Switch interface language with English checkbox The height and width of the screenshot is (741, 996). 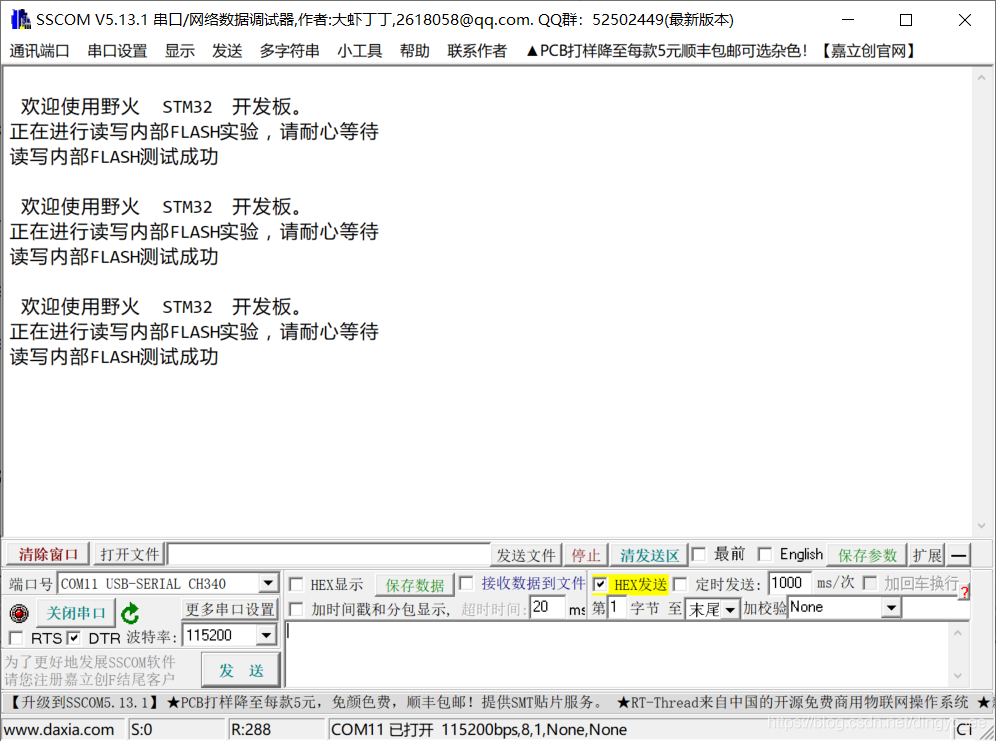click(765, 554)
